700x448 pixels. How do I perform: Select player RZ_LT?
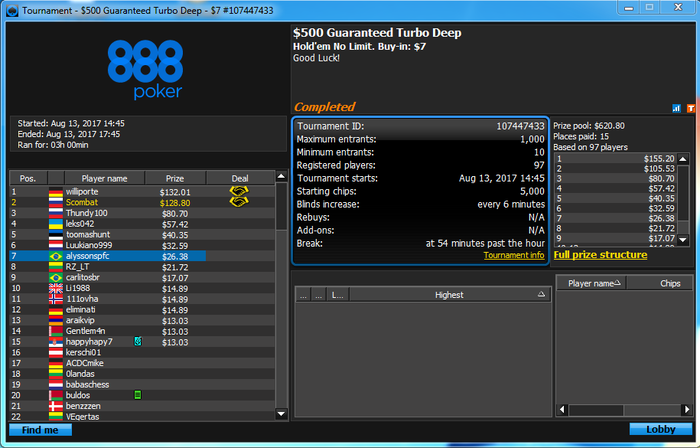click(x=142, y=267)
